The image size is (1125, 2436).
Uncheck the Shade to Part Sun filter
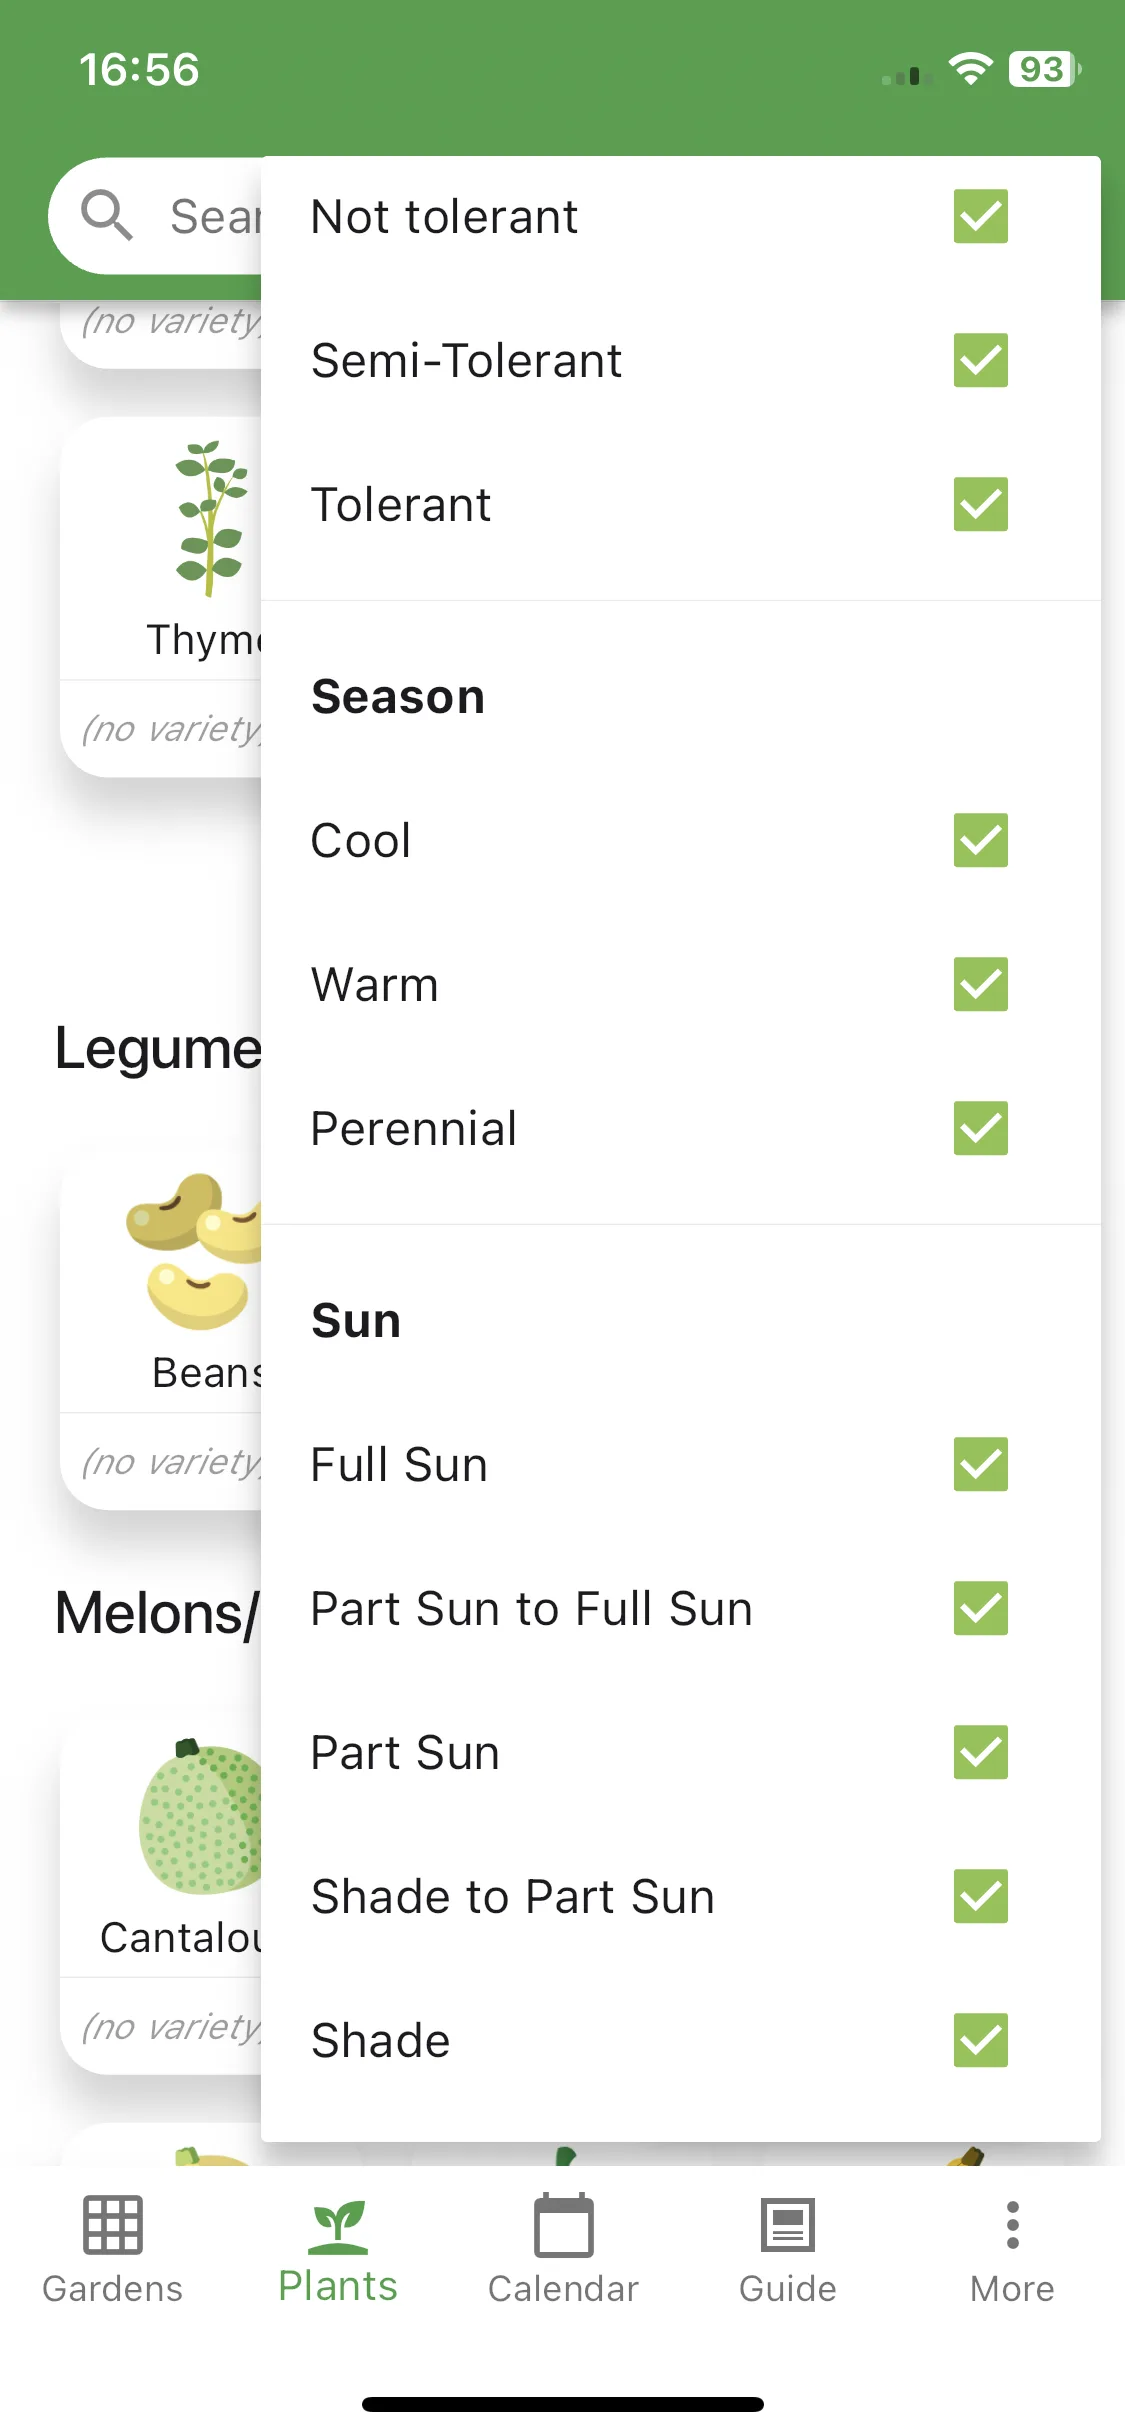tap(980, 1896)
